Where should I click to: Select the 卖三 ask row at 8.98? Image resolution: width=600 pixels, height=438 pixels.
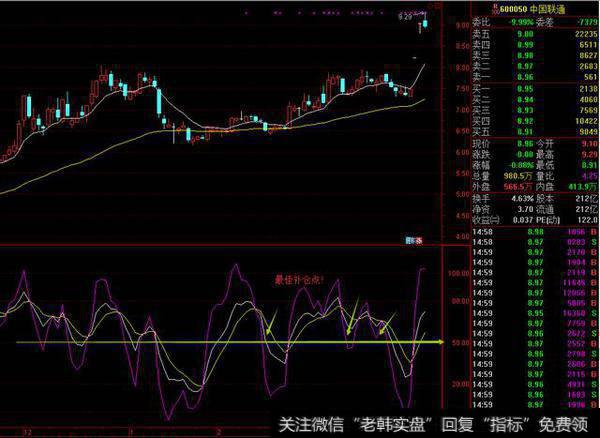pyautogui.click(x=535, y=55)
